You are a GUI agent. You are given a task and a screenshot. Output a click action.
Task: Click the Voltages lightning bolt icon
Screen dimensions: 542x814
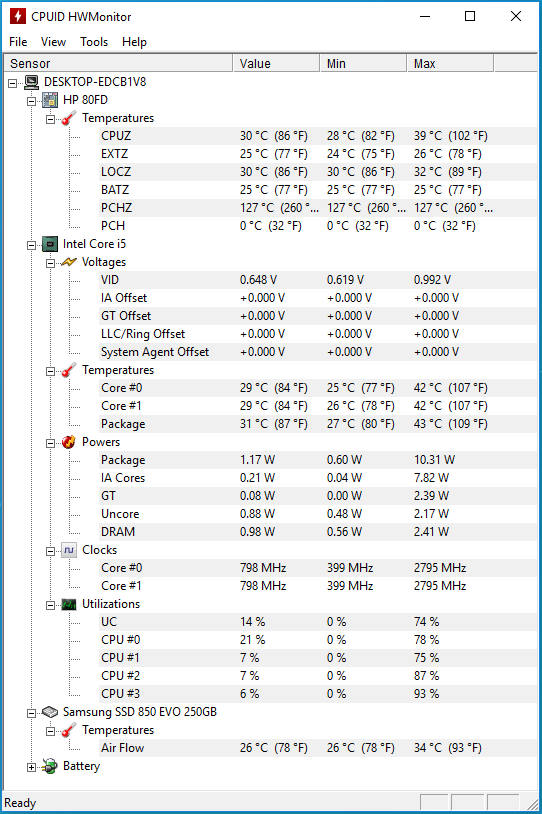pyautogui.click(x=69, y=262)
